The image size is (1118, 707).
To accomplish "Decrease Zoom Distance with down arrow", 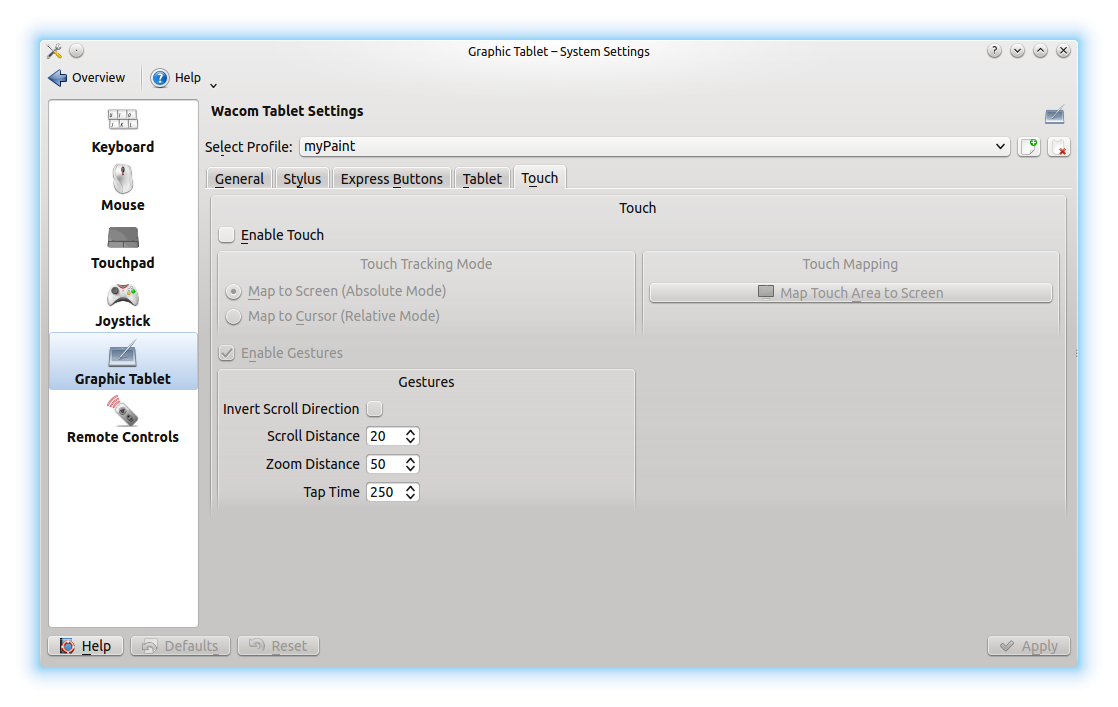I will point(411,468).
